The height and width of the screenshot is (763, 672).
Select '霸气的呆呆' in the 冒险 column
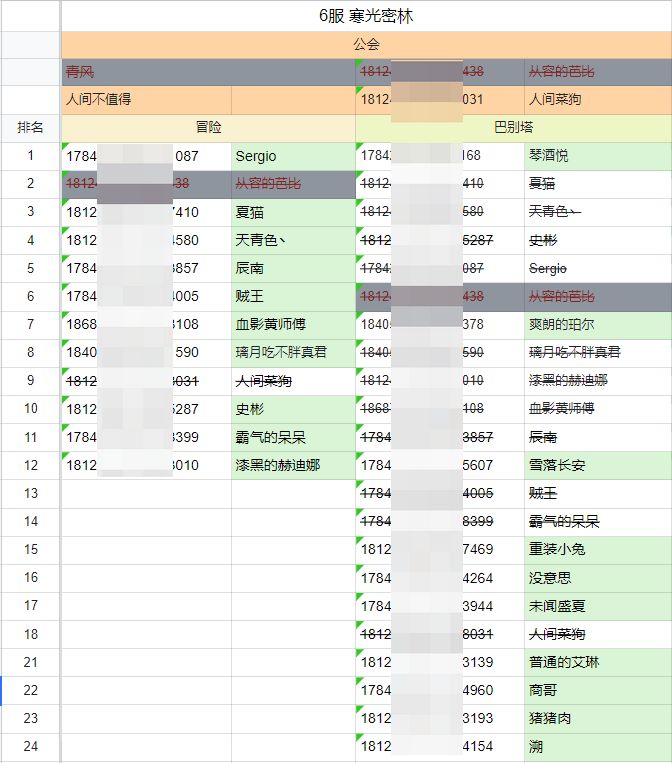[293, 437]
